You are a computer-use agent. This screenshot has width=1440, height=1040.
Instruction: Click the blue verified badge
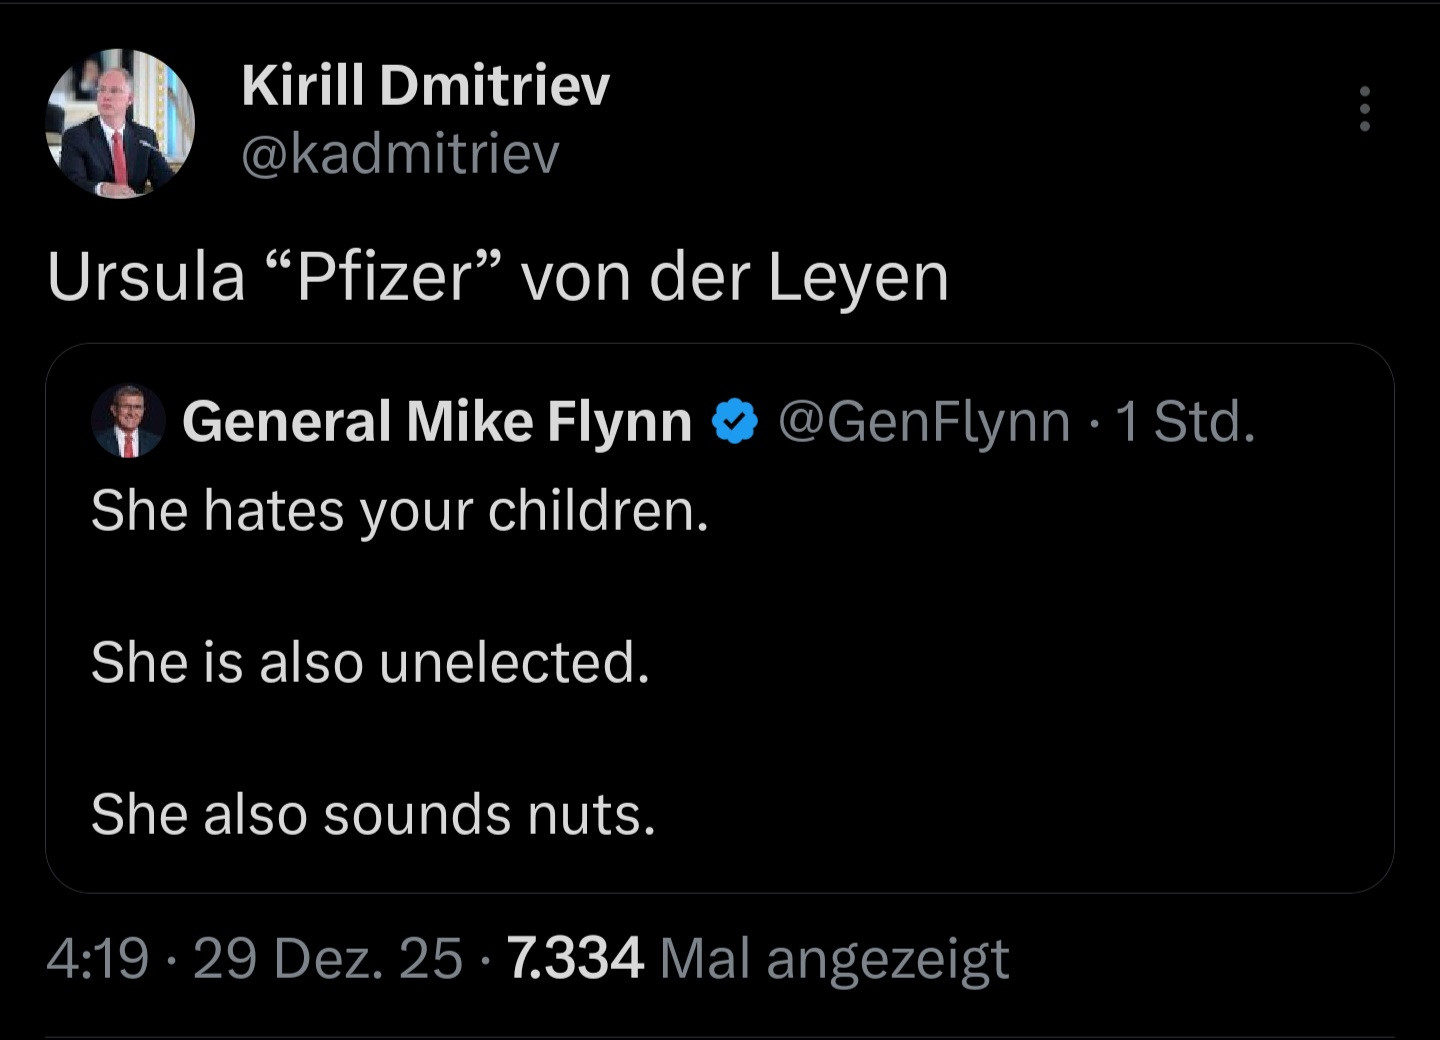pos(735,422)
